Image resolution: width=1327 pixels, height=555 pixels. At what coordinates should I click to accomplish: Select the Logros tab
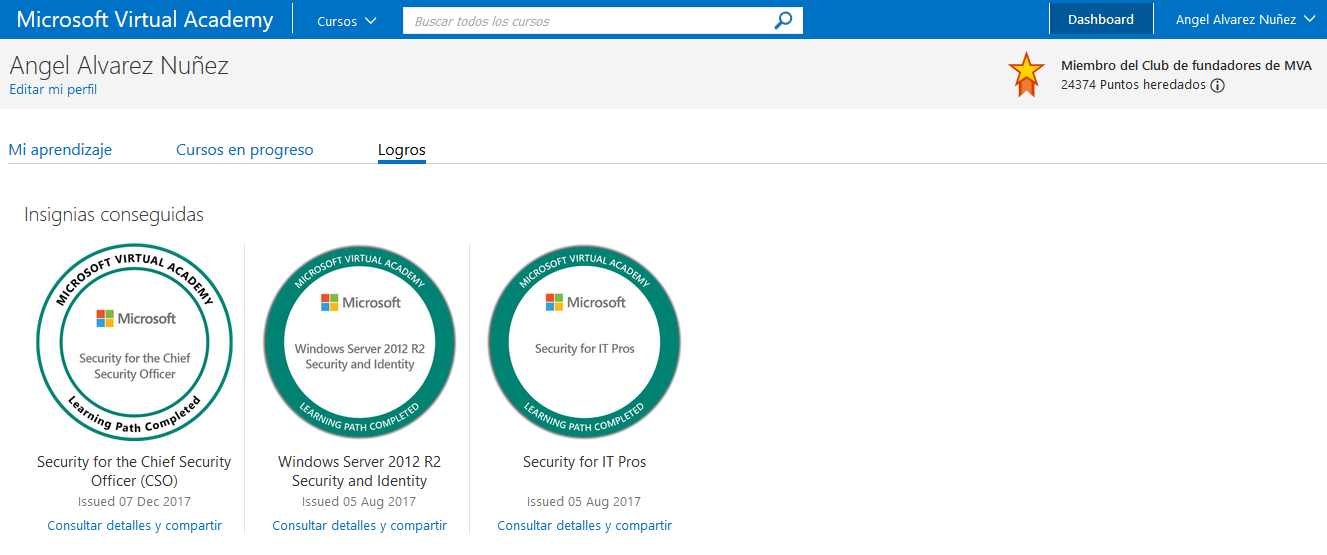pos(401,150)
